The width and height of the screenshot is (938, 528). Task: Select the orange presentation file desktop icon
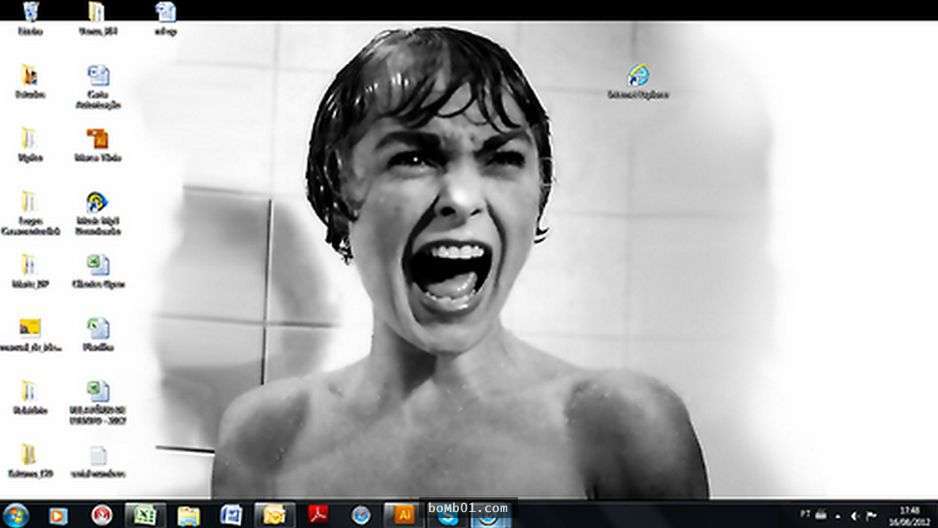click(x=98, y=145)
